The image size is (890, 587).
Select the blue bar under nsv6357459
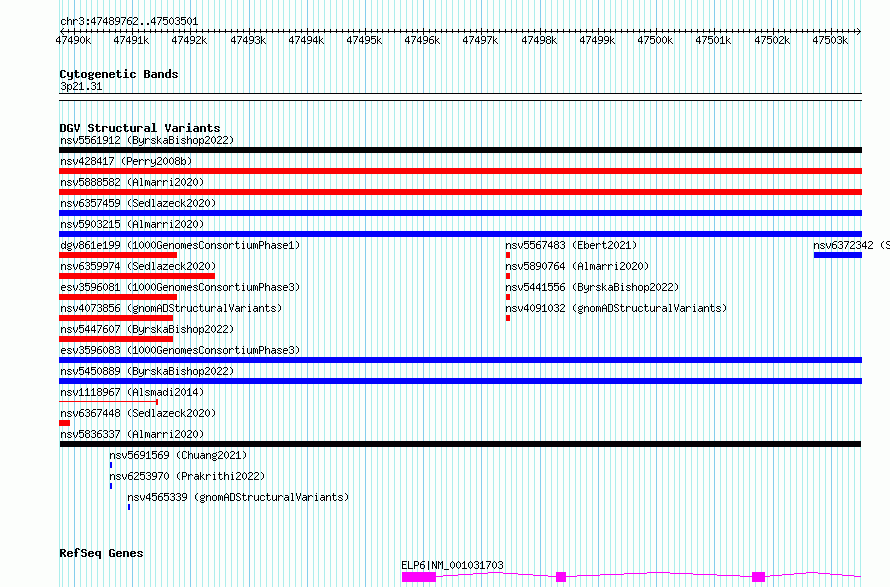click(460, 213)
